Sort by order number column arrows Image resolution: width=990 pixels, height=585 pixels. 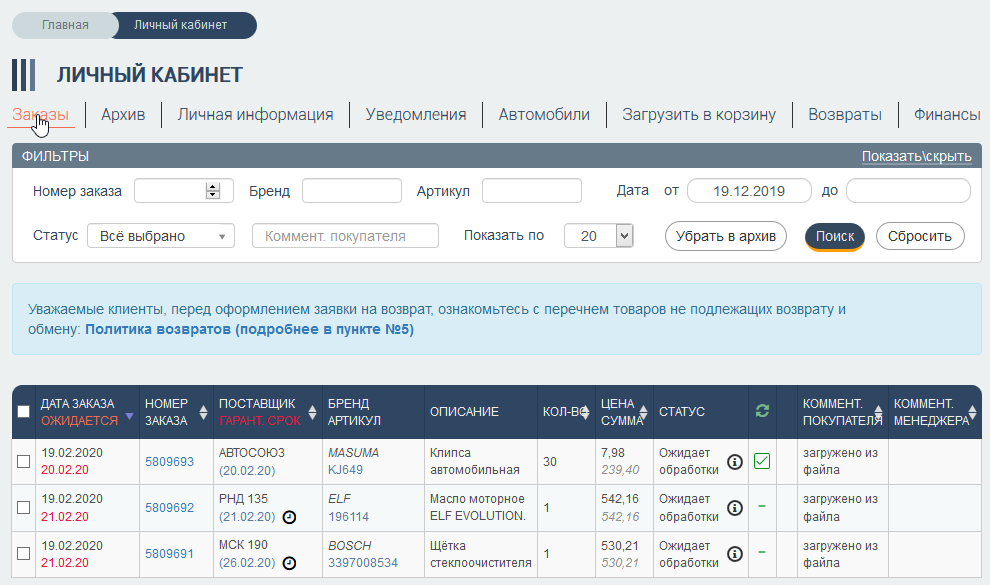(x=205, y=412)
